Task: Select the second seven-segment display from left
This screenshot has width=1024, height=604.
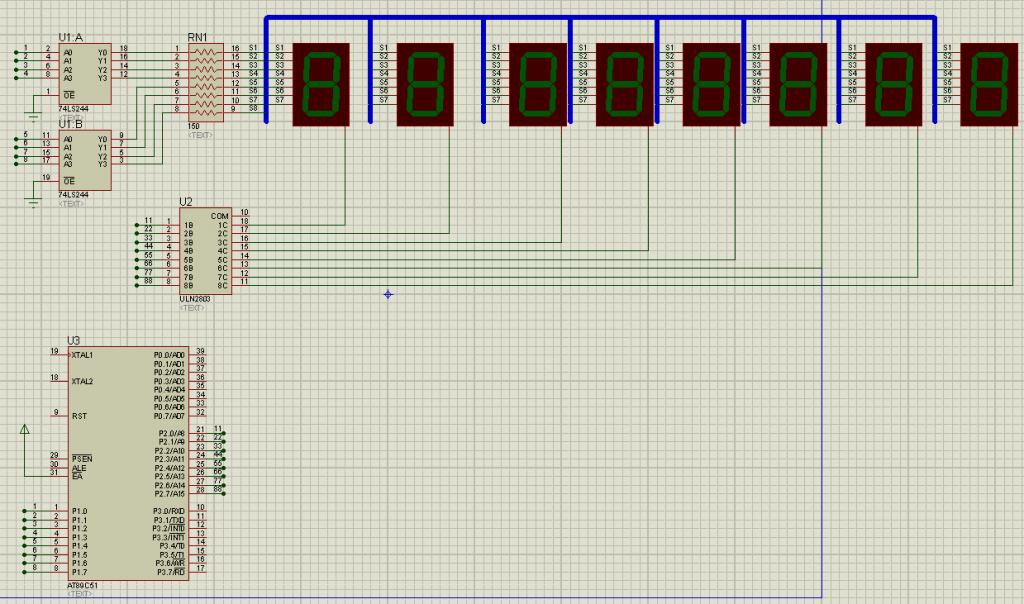Action: coord(425,84)
